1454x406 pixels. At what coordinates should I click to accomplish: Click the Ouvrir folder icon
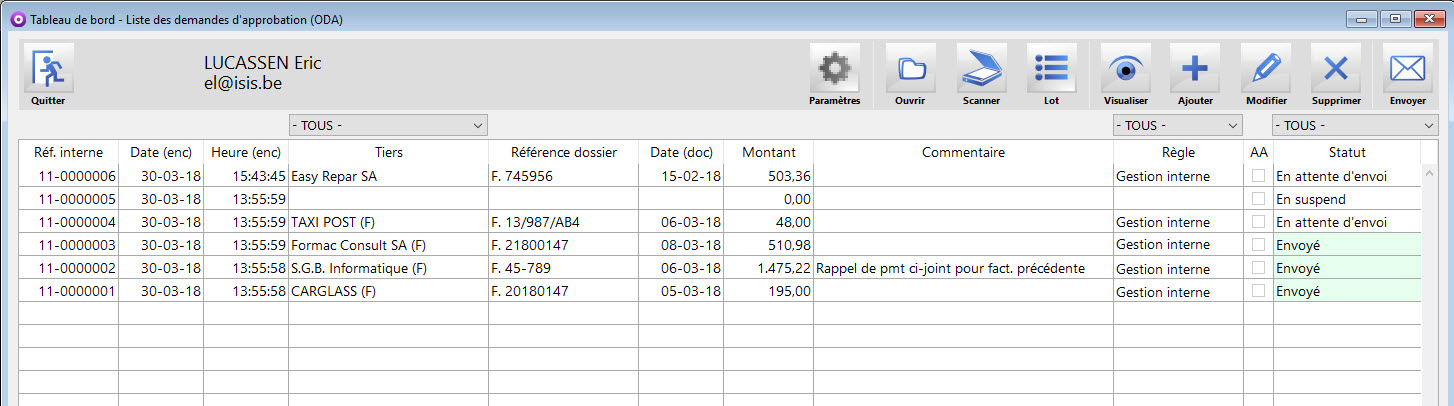[910, 68]
